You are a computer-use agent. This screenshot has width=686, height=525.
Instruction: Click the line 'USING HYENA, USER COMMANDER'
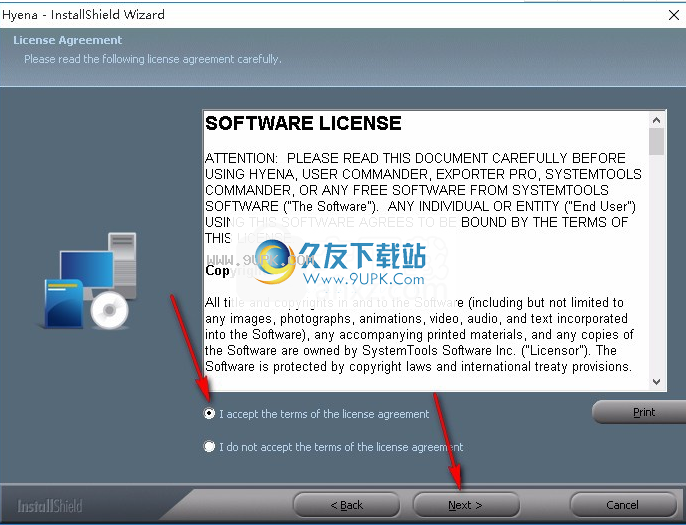click(423, 174)
